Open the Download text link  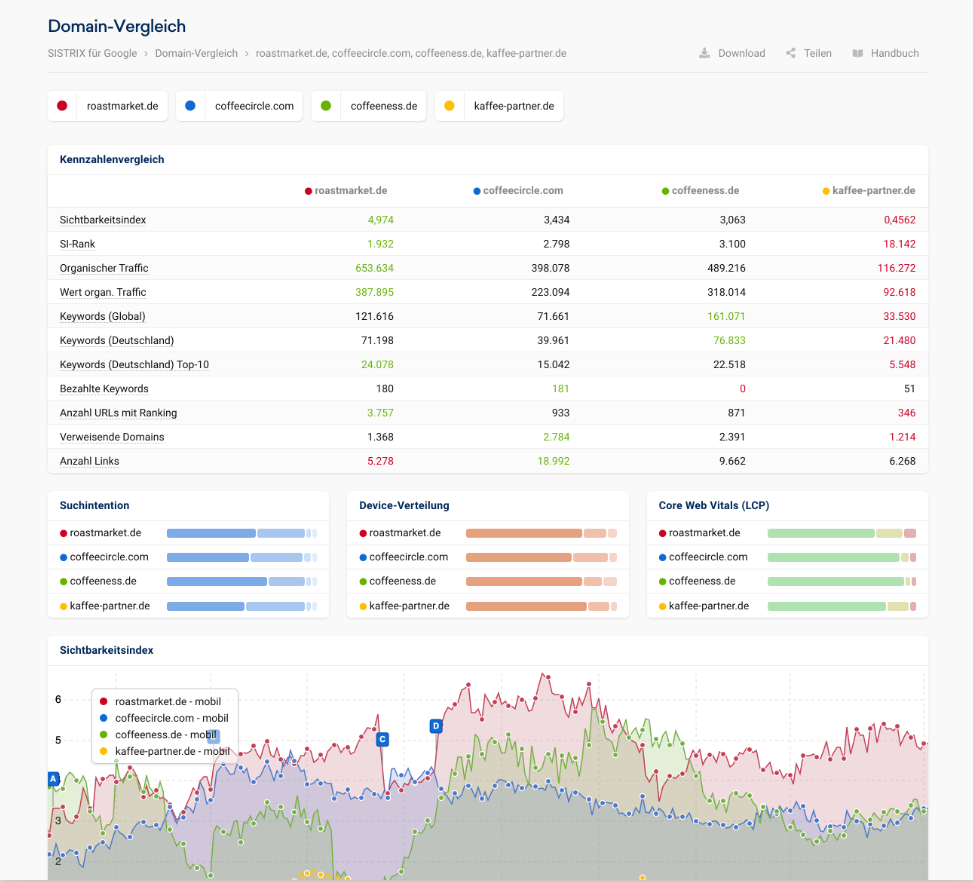click(x=742, y=53)
